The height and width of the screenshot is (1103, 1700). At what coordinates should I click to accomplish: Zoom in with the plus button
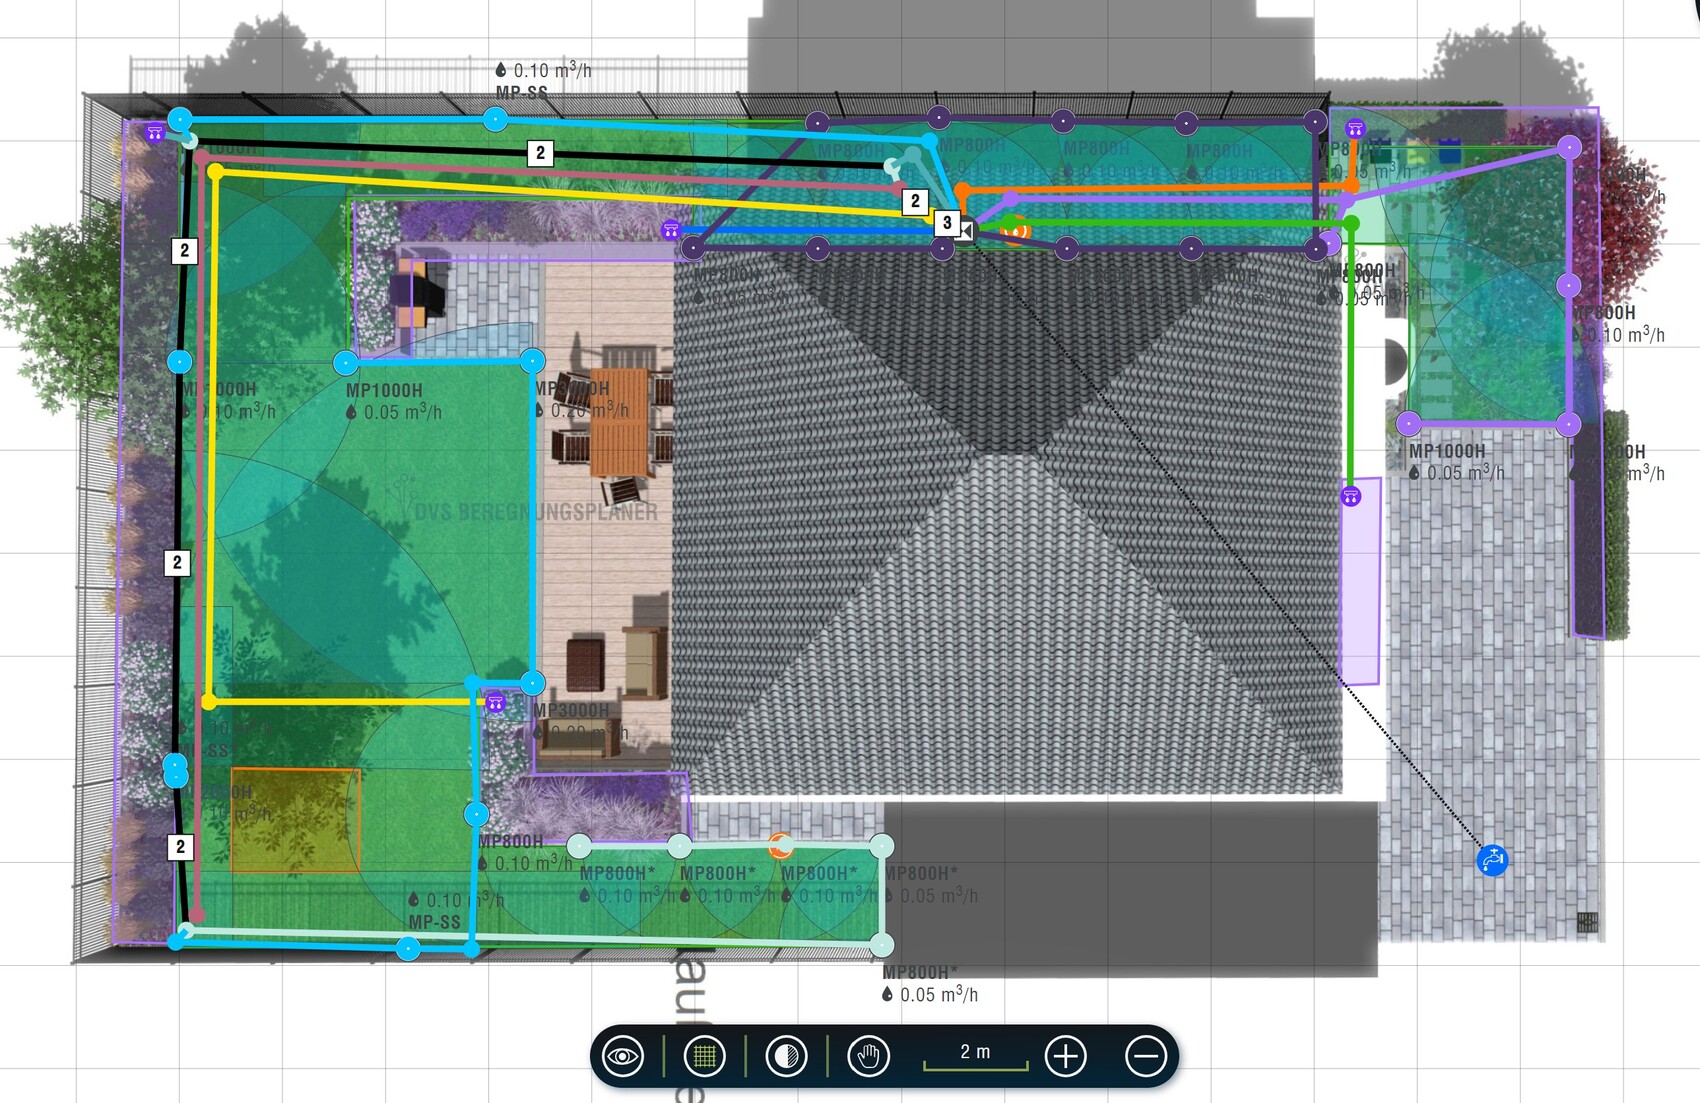[x=1065, y=1056]
